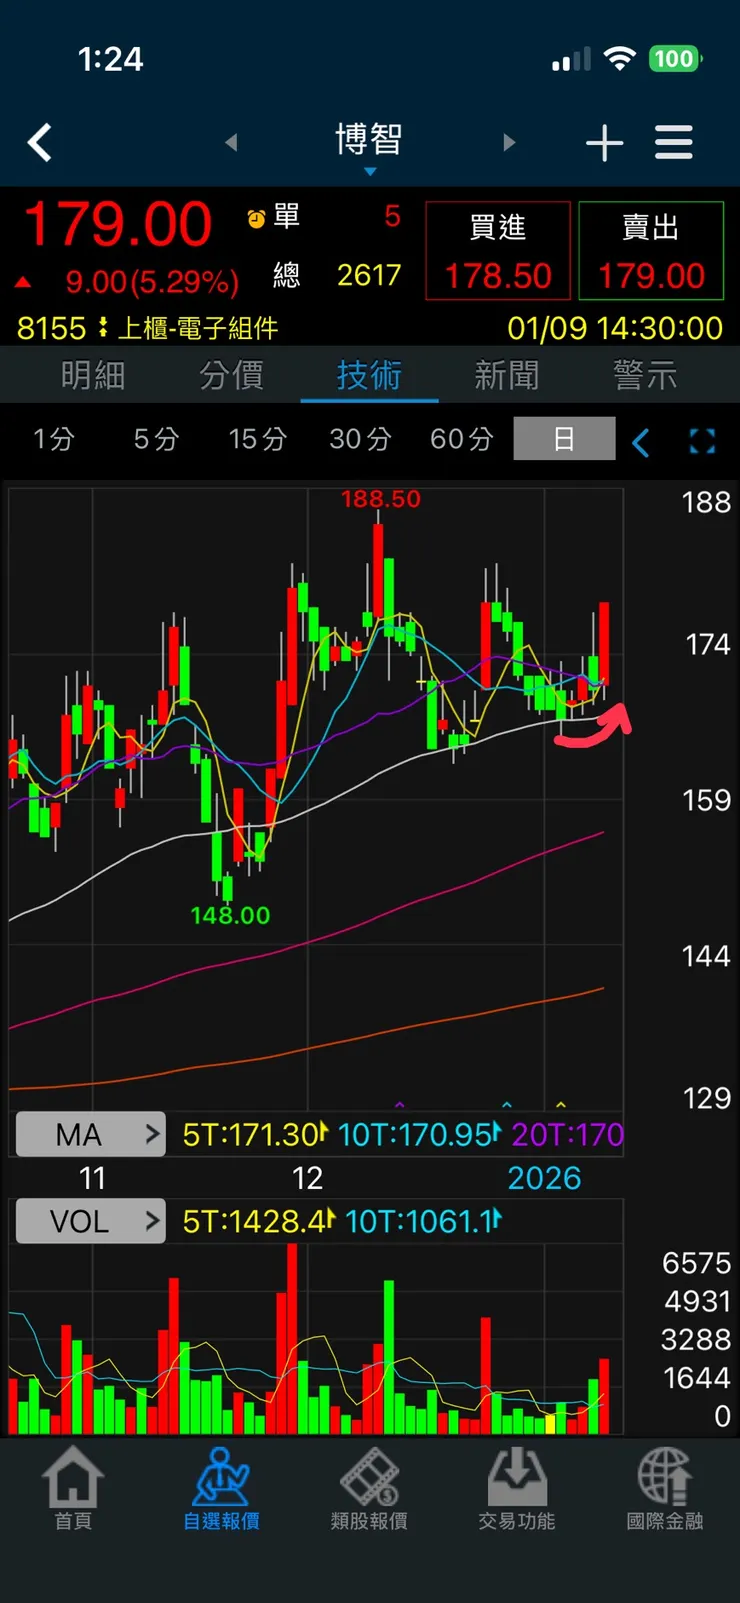
Task: Tap the Wi-Fi status icon
Action: tap(620, 59)
